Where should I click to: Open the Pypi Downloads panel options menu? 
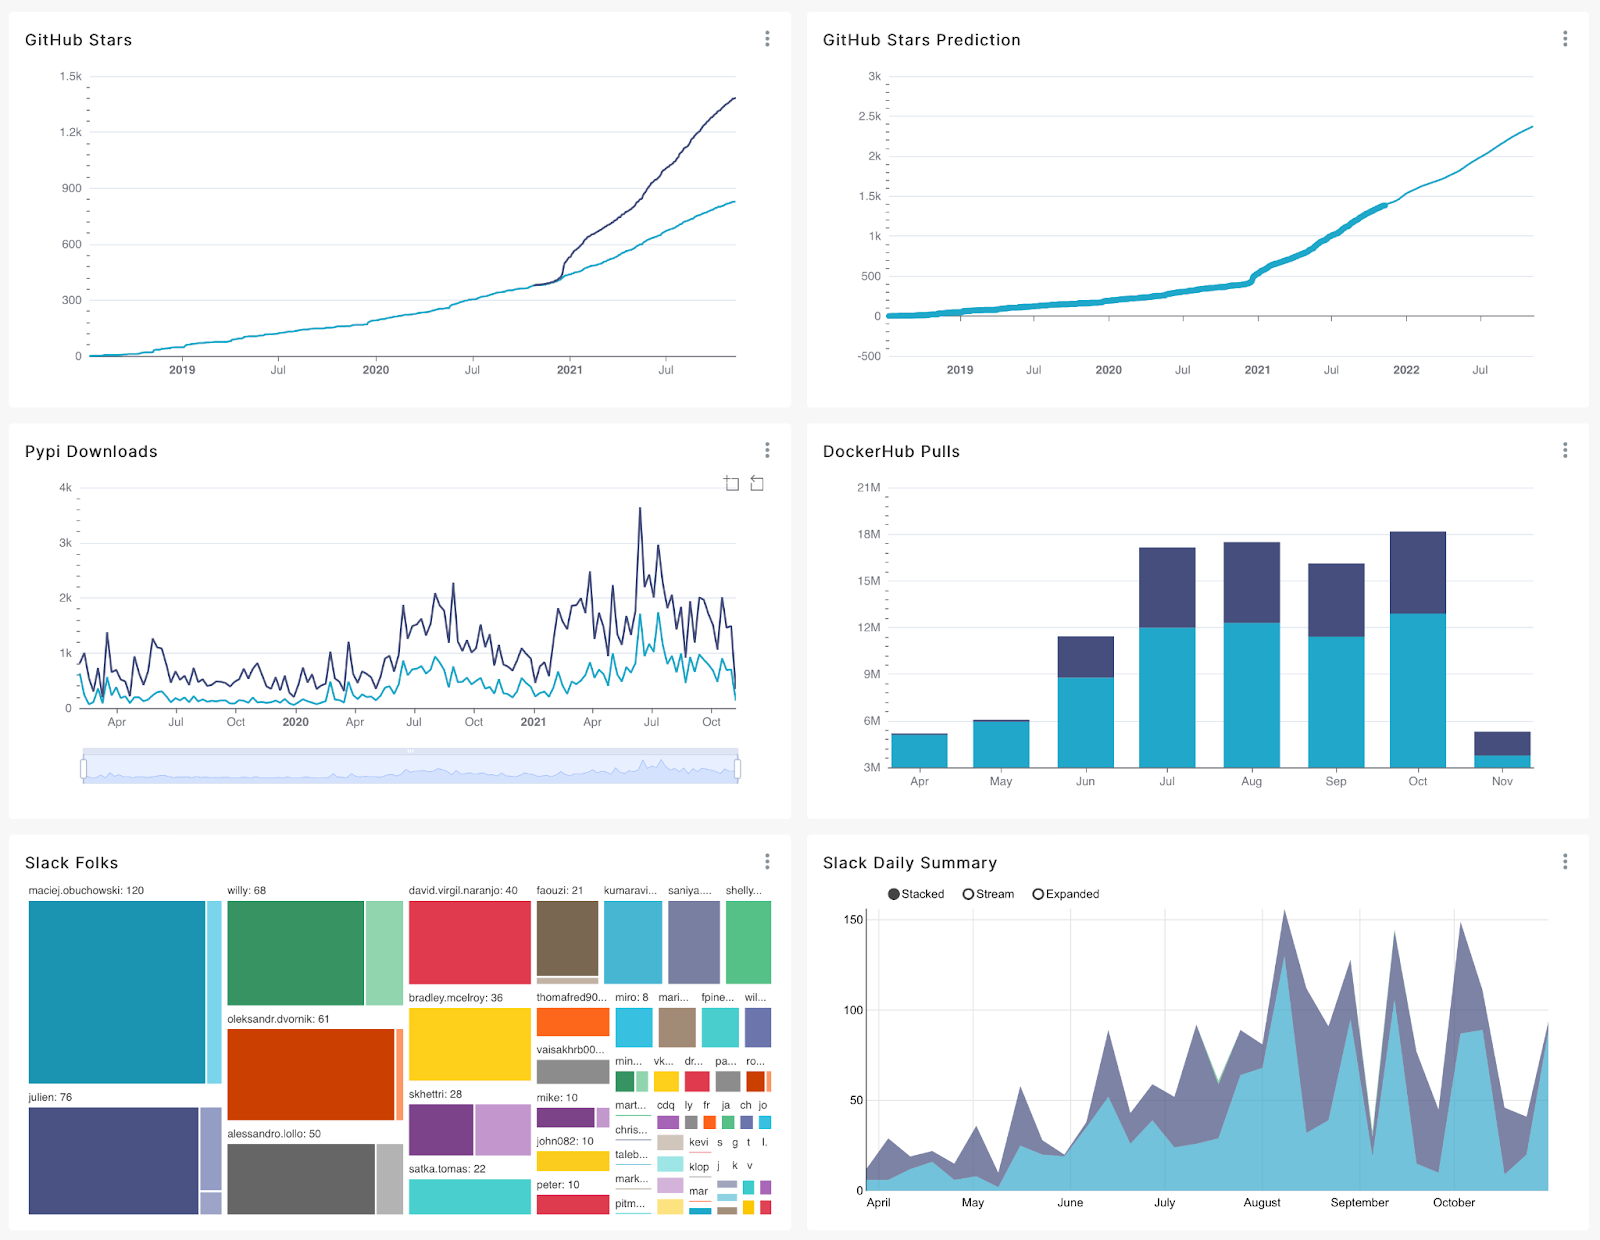coord(767,450)
